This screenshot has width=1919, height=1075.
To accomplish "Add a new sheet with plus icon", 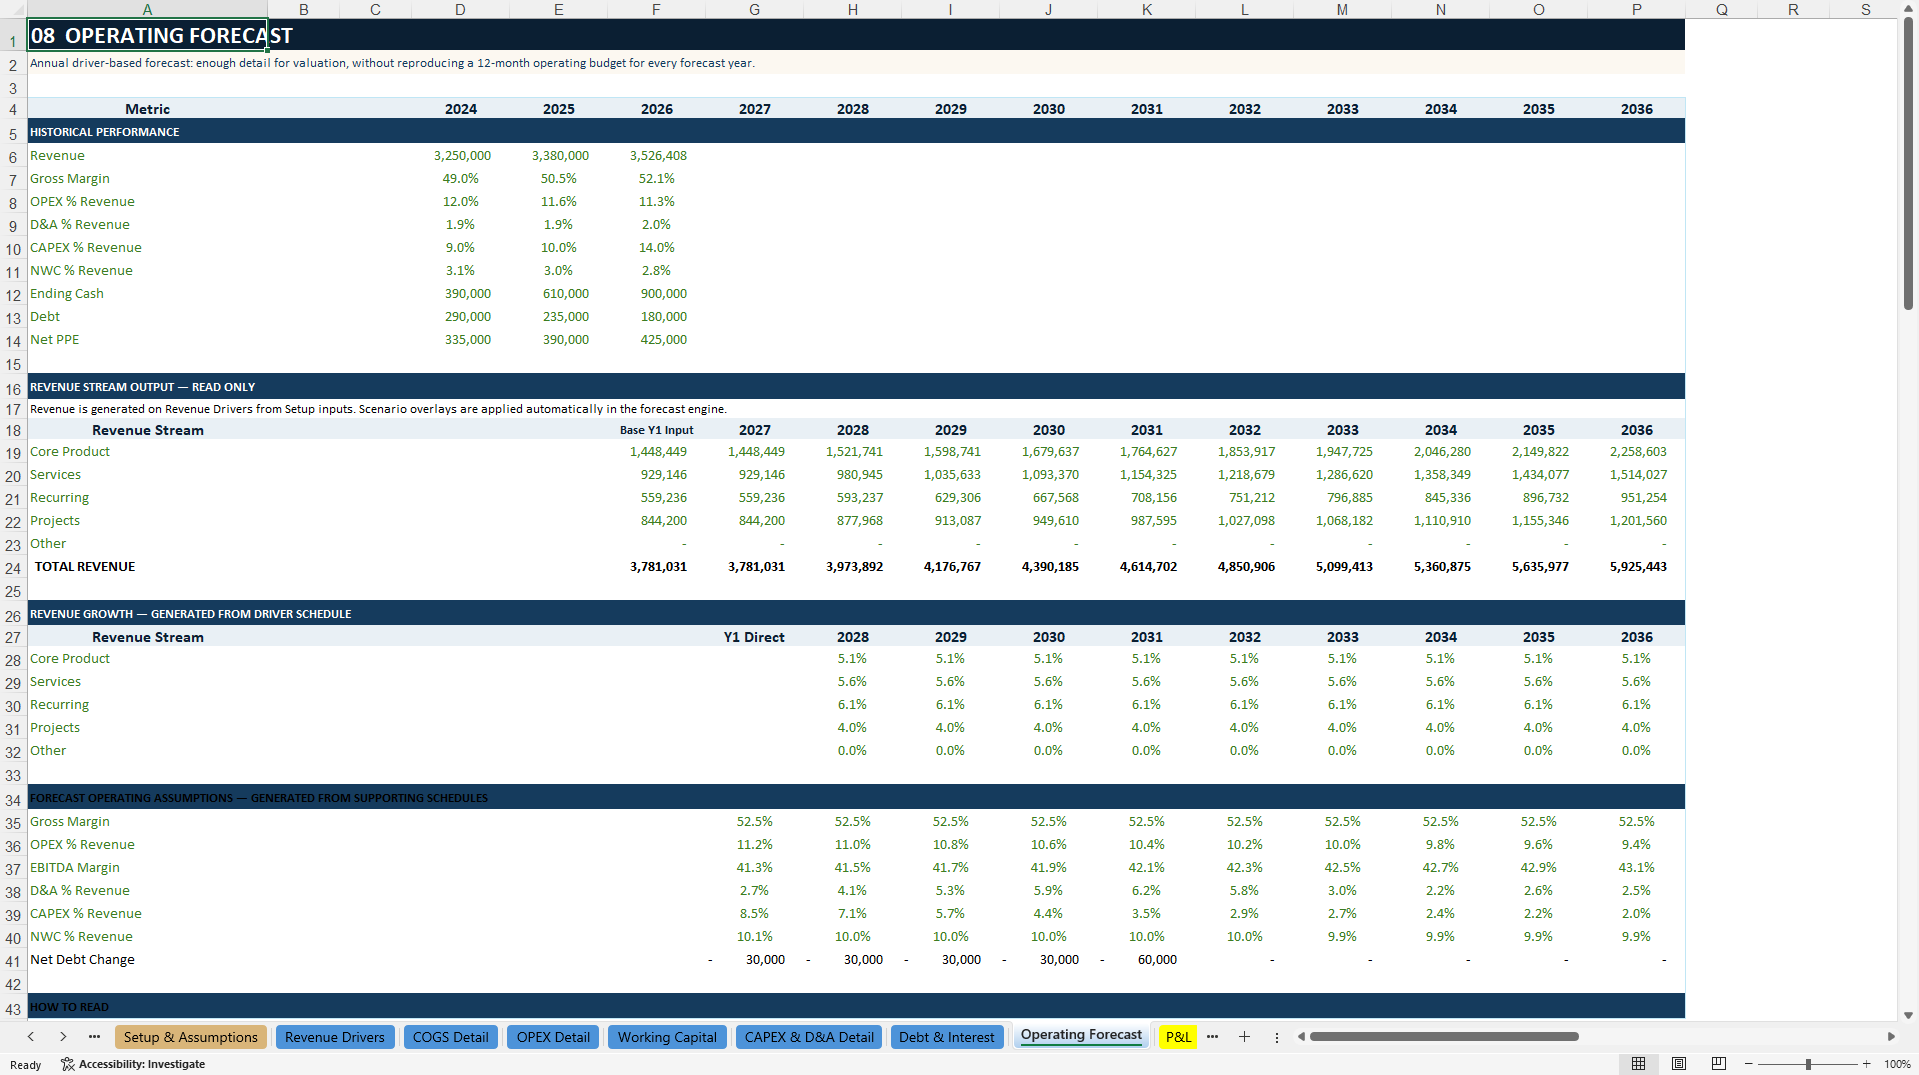I will click(1244, 1037).
